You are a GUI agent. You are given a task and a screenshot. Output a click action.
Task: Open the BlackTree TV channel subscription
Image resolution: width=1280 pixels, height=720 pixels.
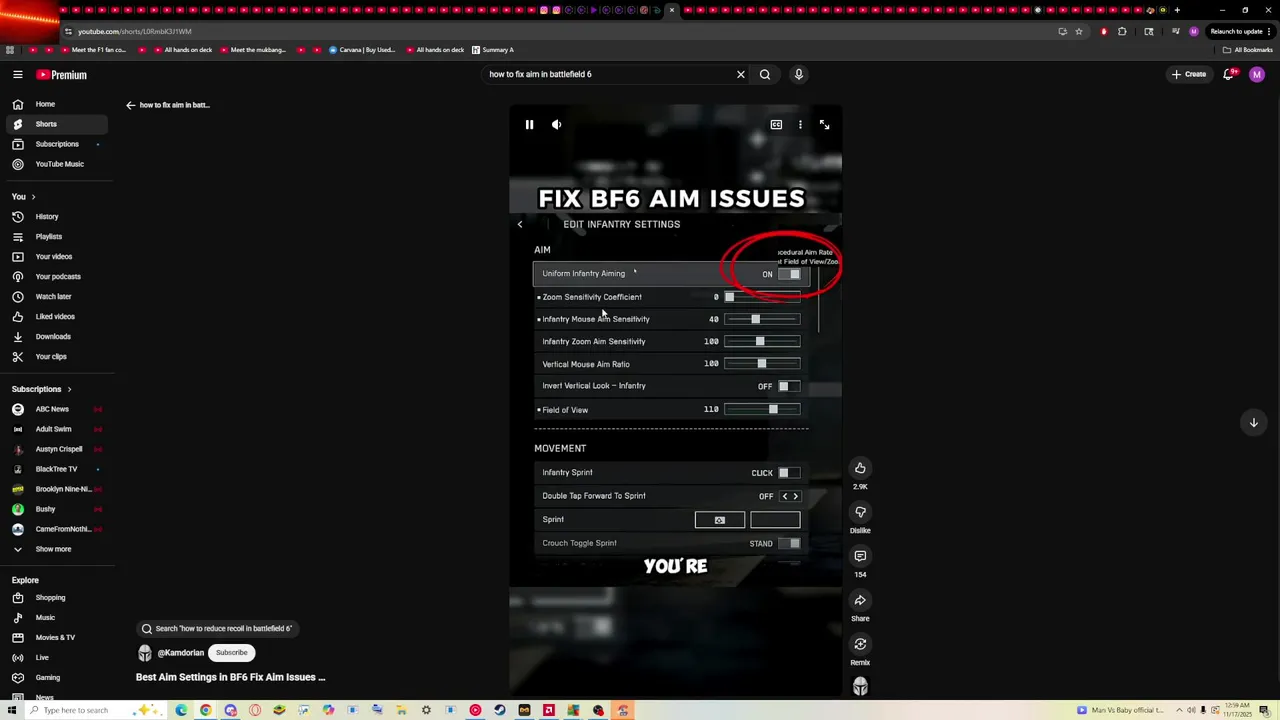(56, 469)
